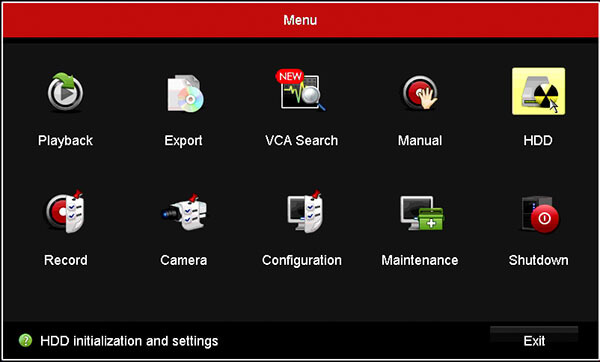
Task: Click the green help question mark icon
Action: point(26,340)
